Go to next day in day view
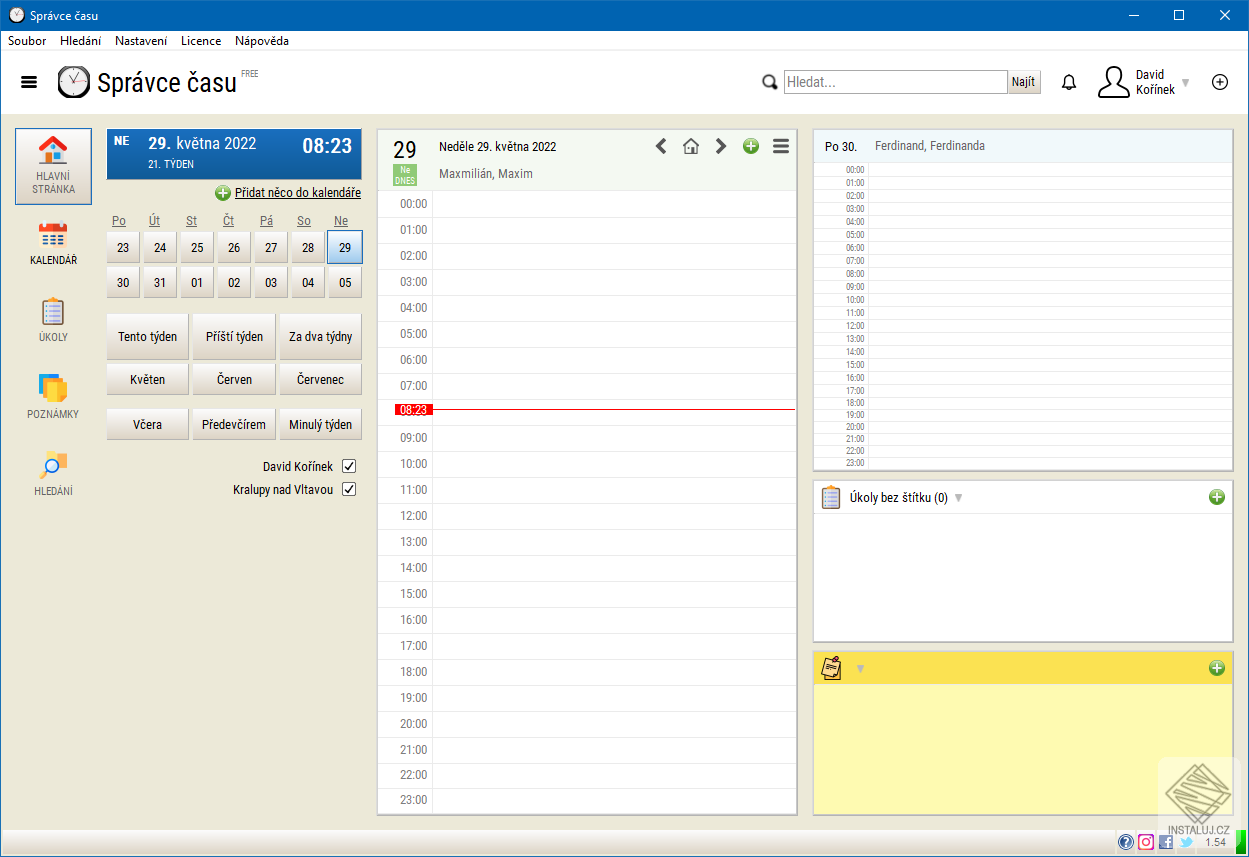The width and height of the screenshot is (1249, 857). 721,146
